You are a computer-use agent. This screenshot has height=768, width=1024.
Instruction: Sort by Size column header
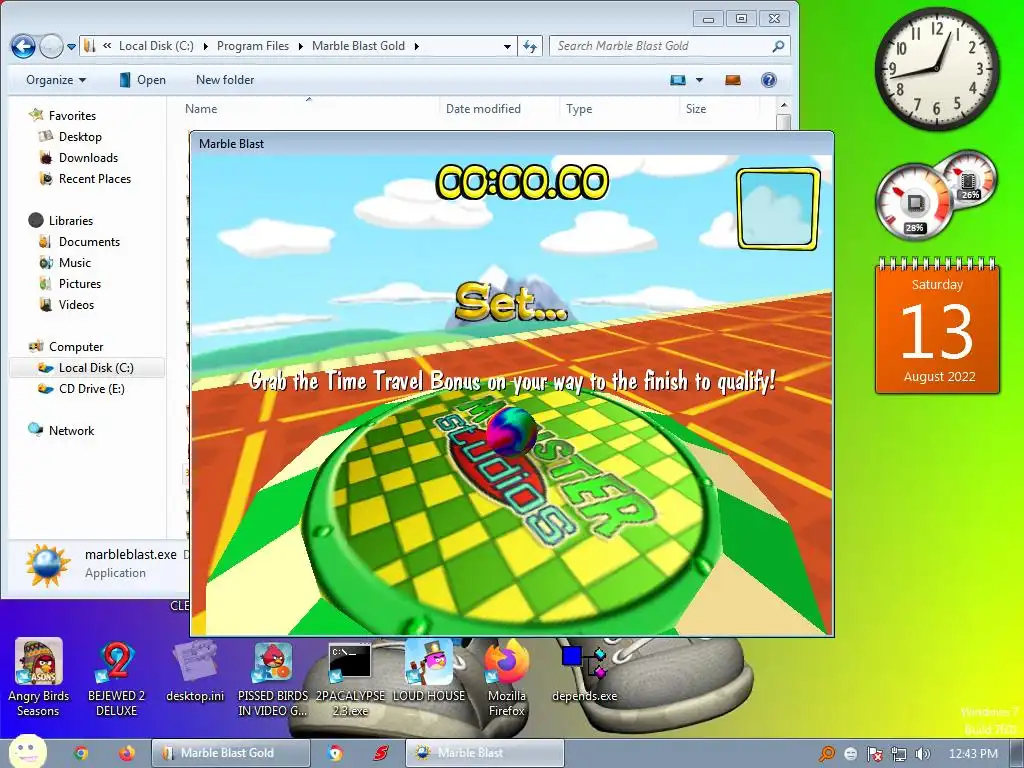pos(719,109)
